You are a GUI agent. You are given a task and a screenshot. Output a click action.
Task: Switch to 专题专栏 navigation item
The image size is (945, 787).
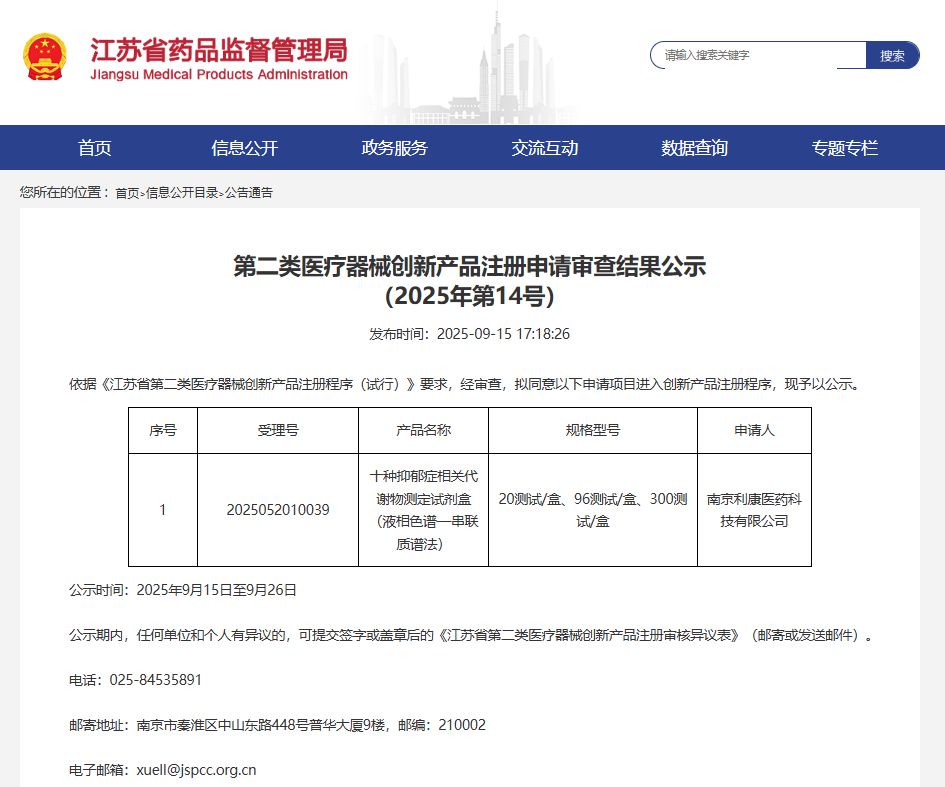845,148
